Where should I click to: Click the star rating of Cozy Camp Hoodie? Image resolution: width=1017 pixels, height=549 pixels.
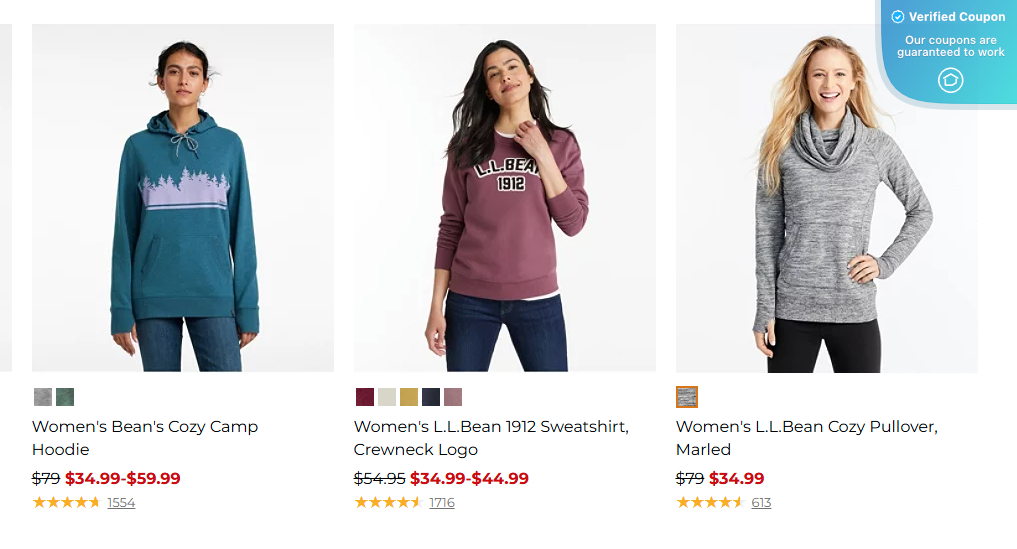coord(66,502)
